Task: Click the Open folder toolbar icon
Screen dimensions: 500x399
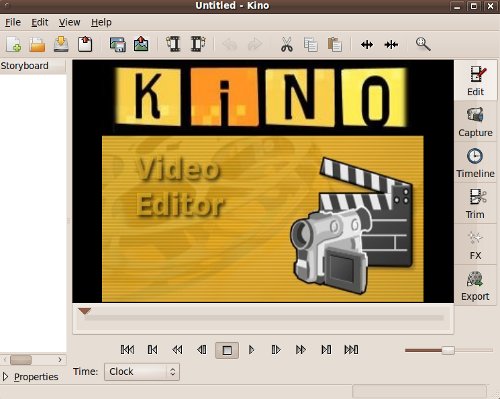Action: pos(37,44)
